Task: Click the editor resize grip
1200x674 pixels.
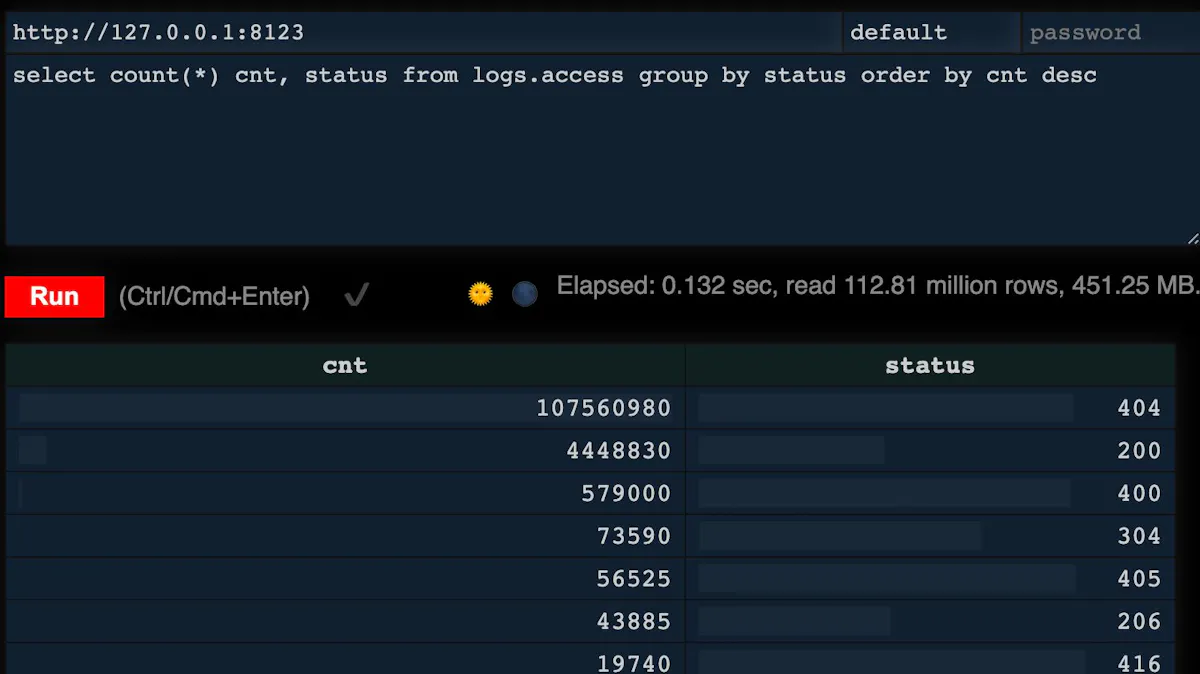Action: point(1192,238)
